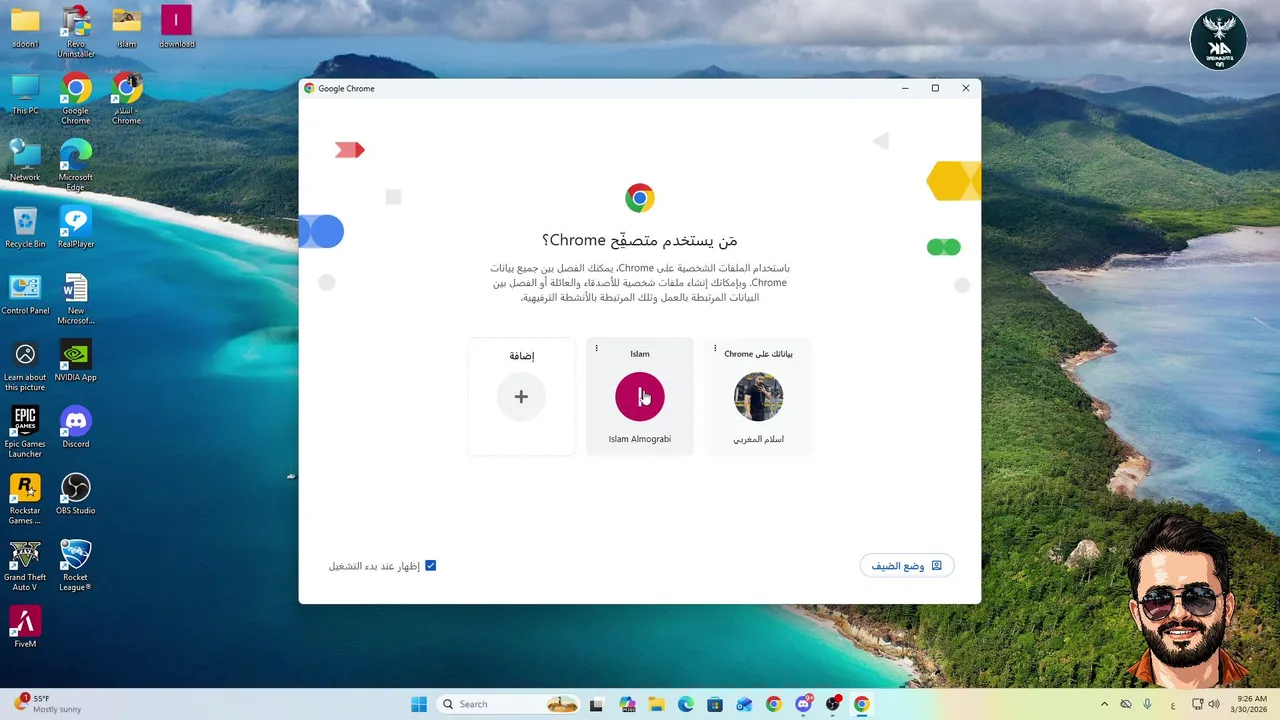The height and width of the screenshot is (720, 1280).
Task: Select Rockstar Games Launcher icon
Action: tap(25, 499)
